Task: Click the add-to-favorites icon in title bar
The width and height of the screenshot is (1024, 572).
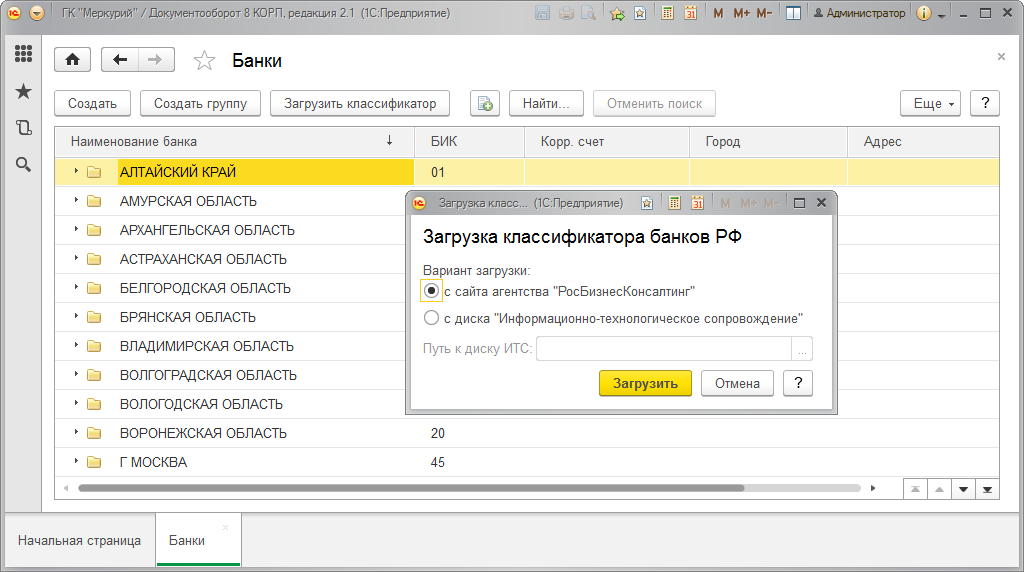Action: pos(616,13)
